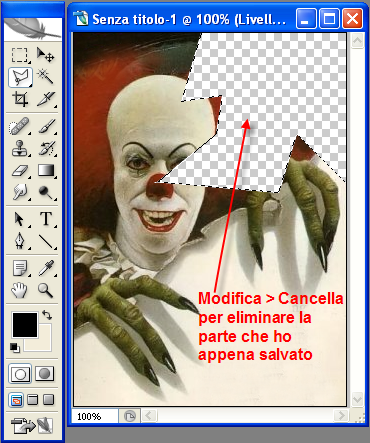Select the Slice tool
Screen dimensions: 370x443
pos(46,99)
